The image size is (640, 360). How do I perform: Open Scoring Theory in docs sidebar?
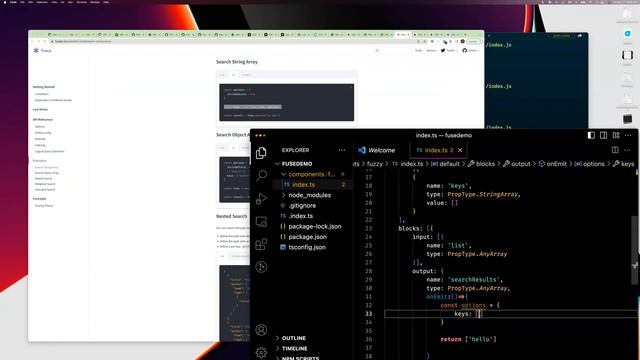tap(44, 206)
